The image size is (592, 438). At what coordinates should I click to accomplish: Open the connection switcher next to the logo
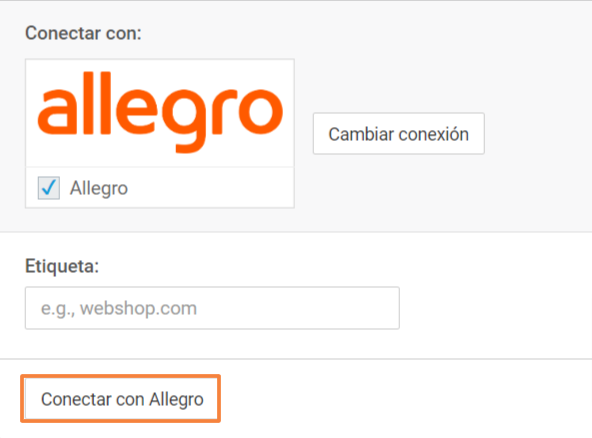coord(399,134)
